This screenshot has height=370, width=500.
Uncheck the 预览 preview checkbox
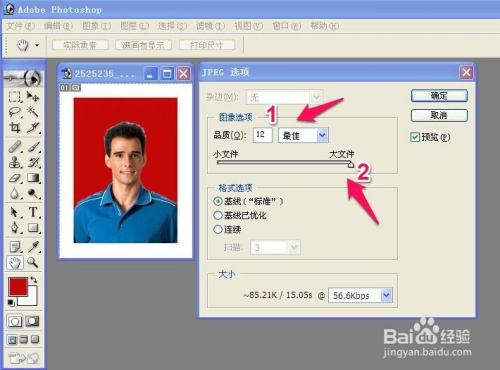point(415,137)
